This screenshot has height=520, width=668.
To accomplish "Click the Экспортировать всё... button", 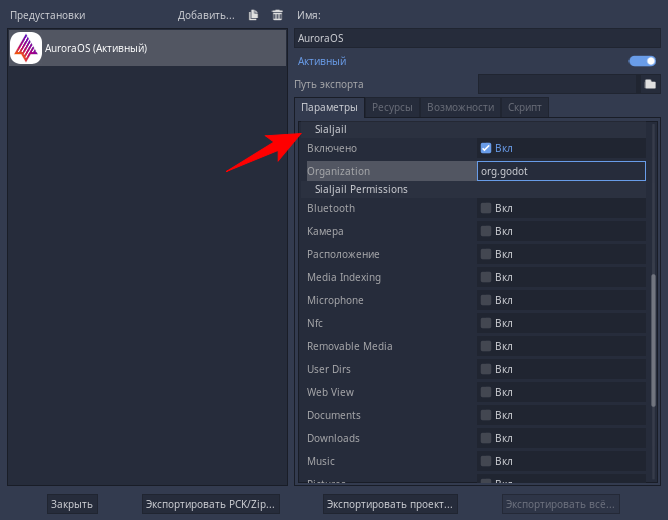I will pos(560,504).
